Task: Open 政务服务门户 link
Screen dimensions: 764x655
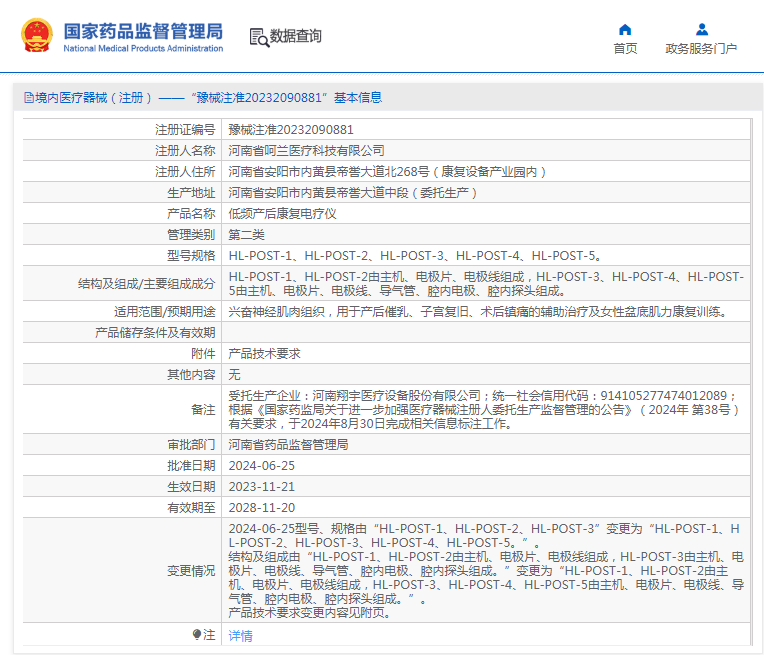Action: click(x=701, y=49)
